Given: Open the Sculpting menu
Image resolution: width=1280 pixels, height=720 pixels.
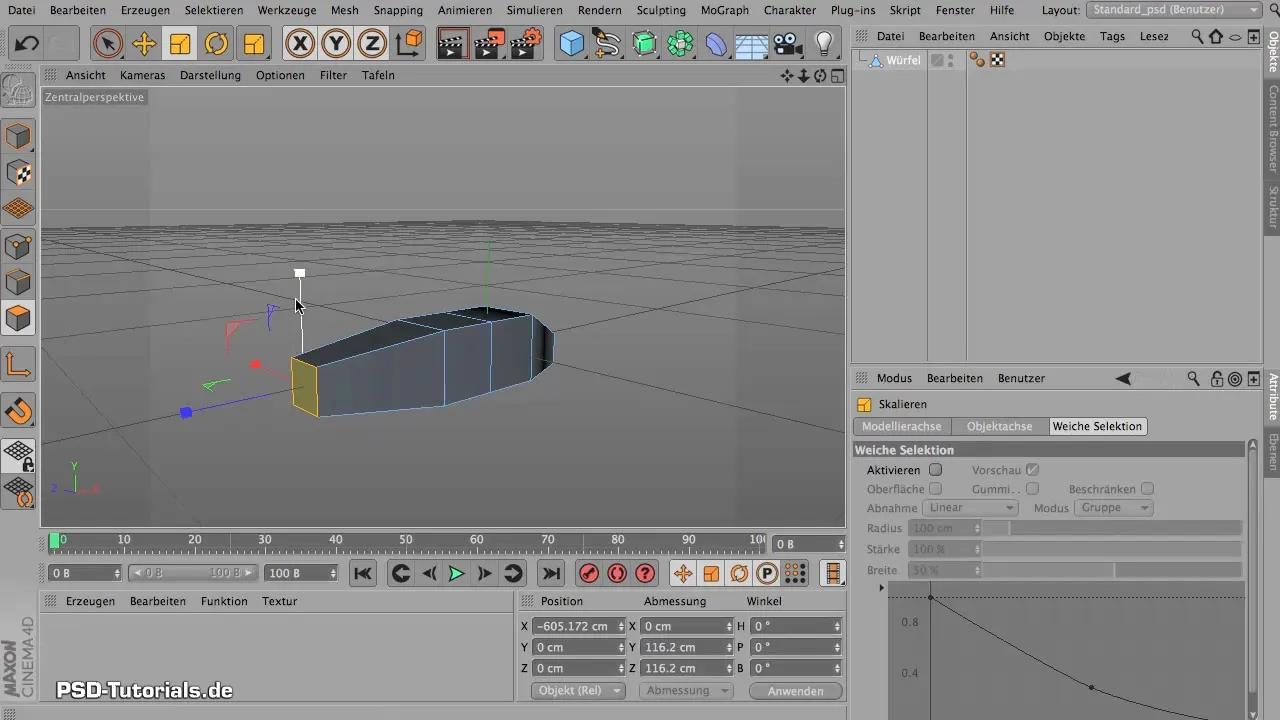Looking at the screenshot, I should point(661,10).
